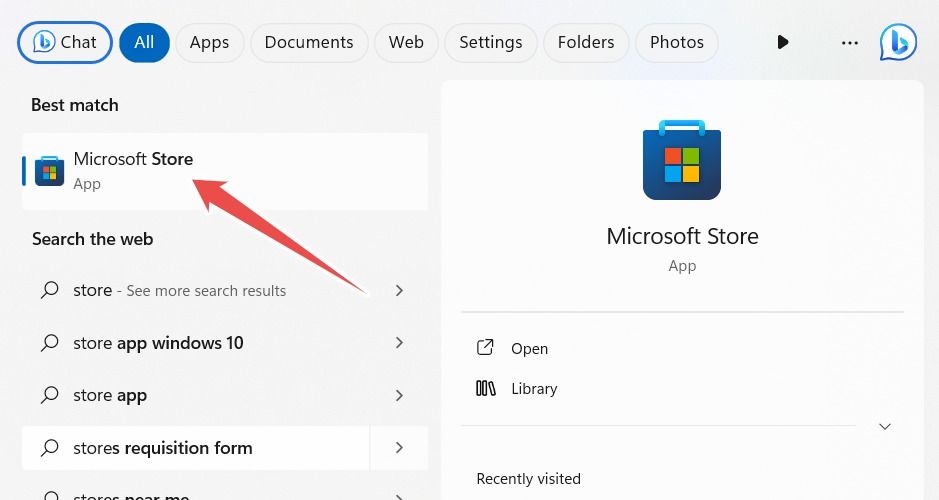Expand the actions list with the chevron
The height and width of the screenshot is (500, 939).
(885, 426)
